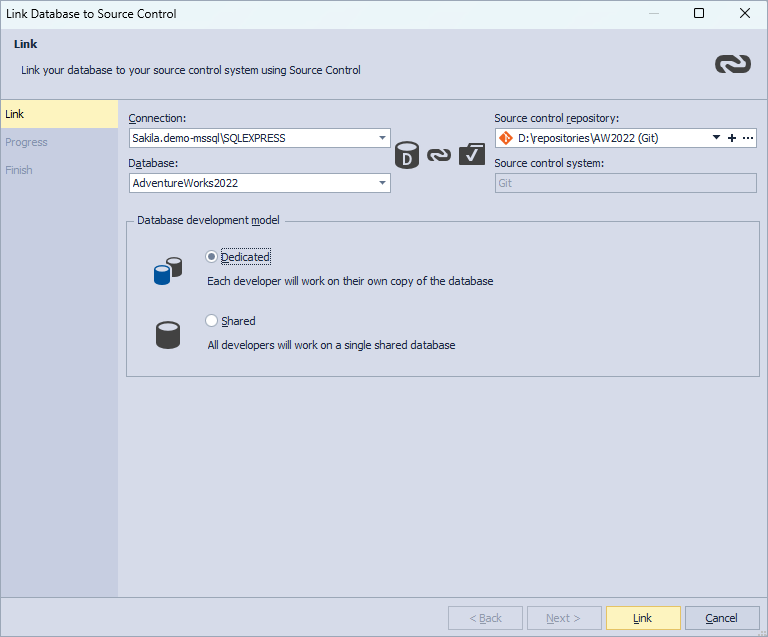The height and width of the screenshot is (637, 768).
Task: Click the Link button
Action: pyautogui.click(x=643, y=618)
